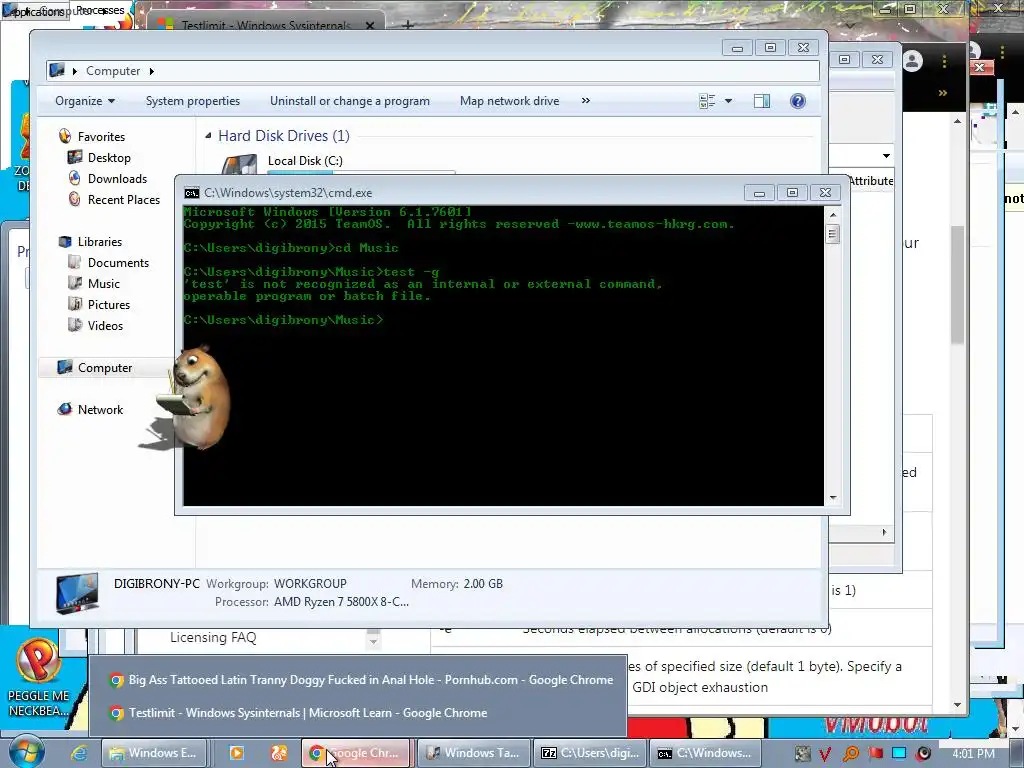This screenshot has width=1024, height=768.
Task: Switch to 7-Zip C:\Users\digi... taskbar button
Action: (x=590, y=753)
